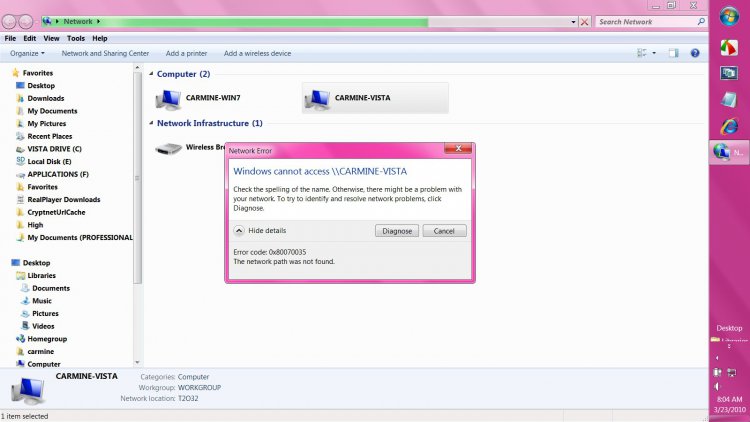This screenshot has height=422, width=750.
Task: Open Explorer help question mark icon
Action: pos(695,53)
